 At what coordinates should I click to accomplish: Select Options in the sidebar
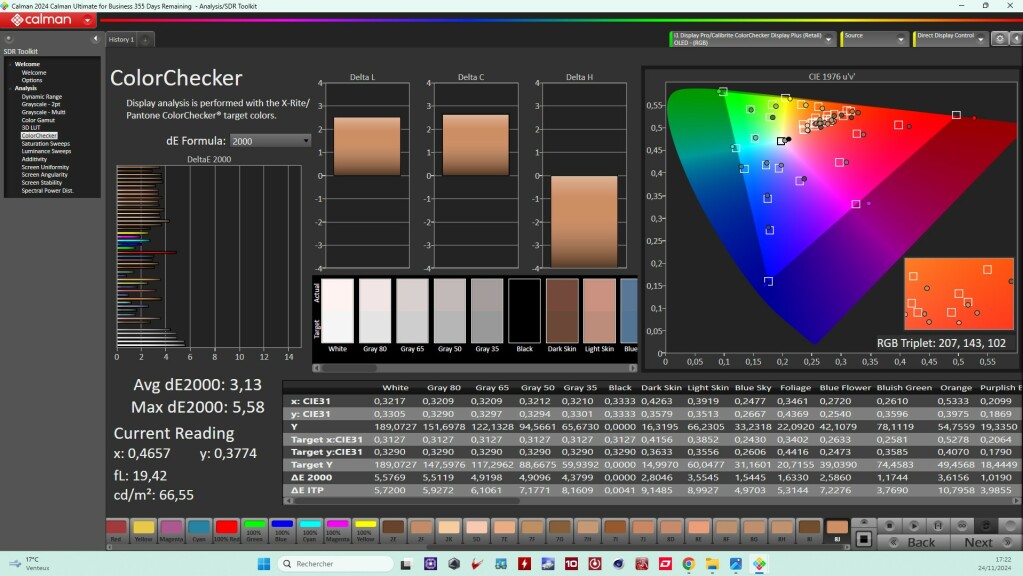tap(32, 80)
